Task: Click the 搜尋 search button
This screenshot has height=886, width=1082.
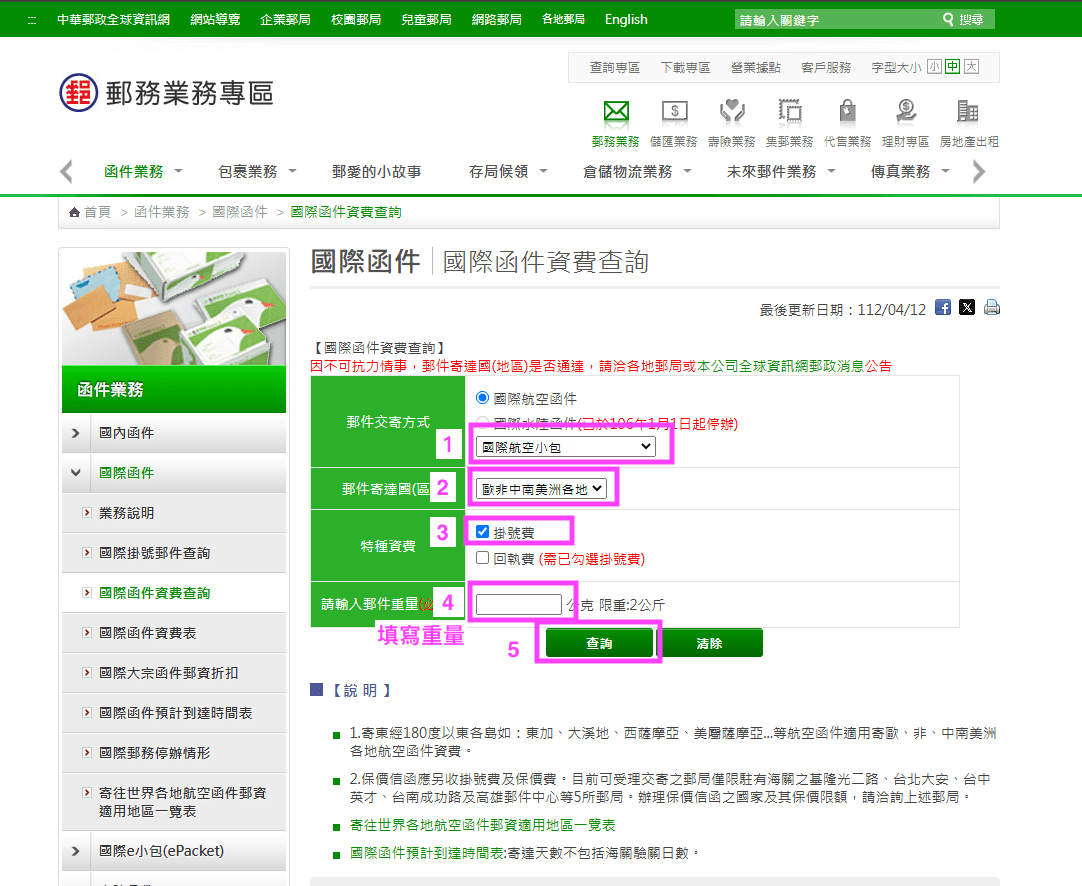Action: [972, 19]
